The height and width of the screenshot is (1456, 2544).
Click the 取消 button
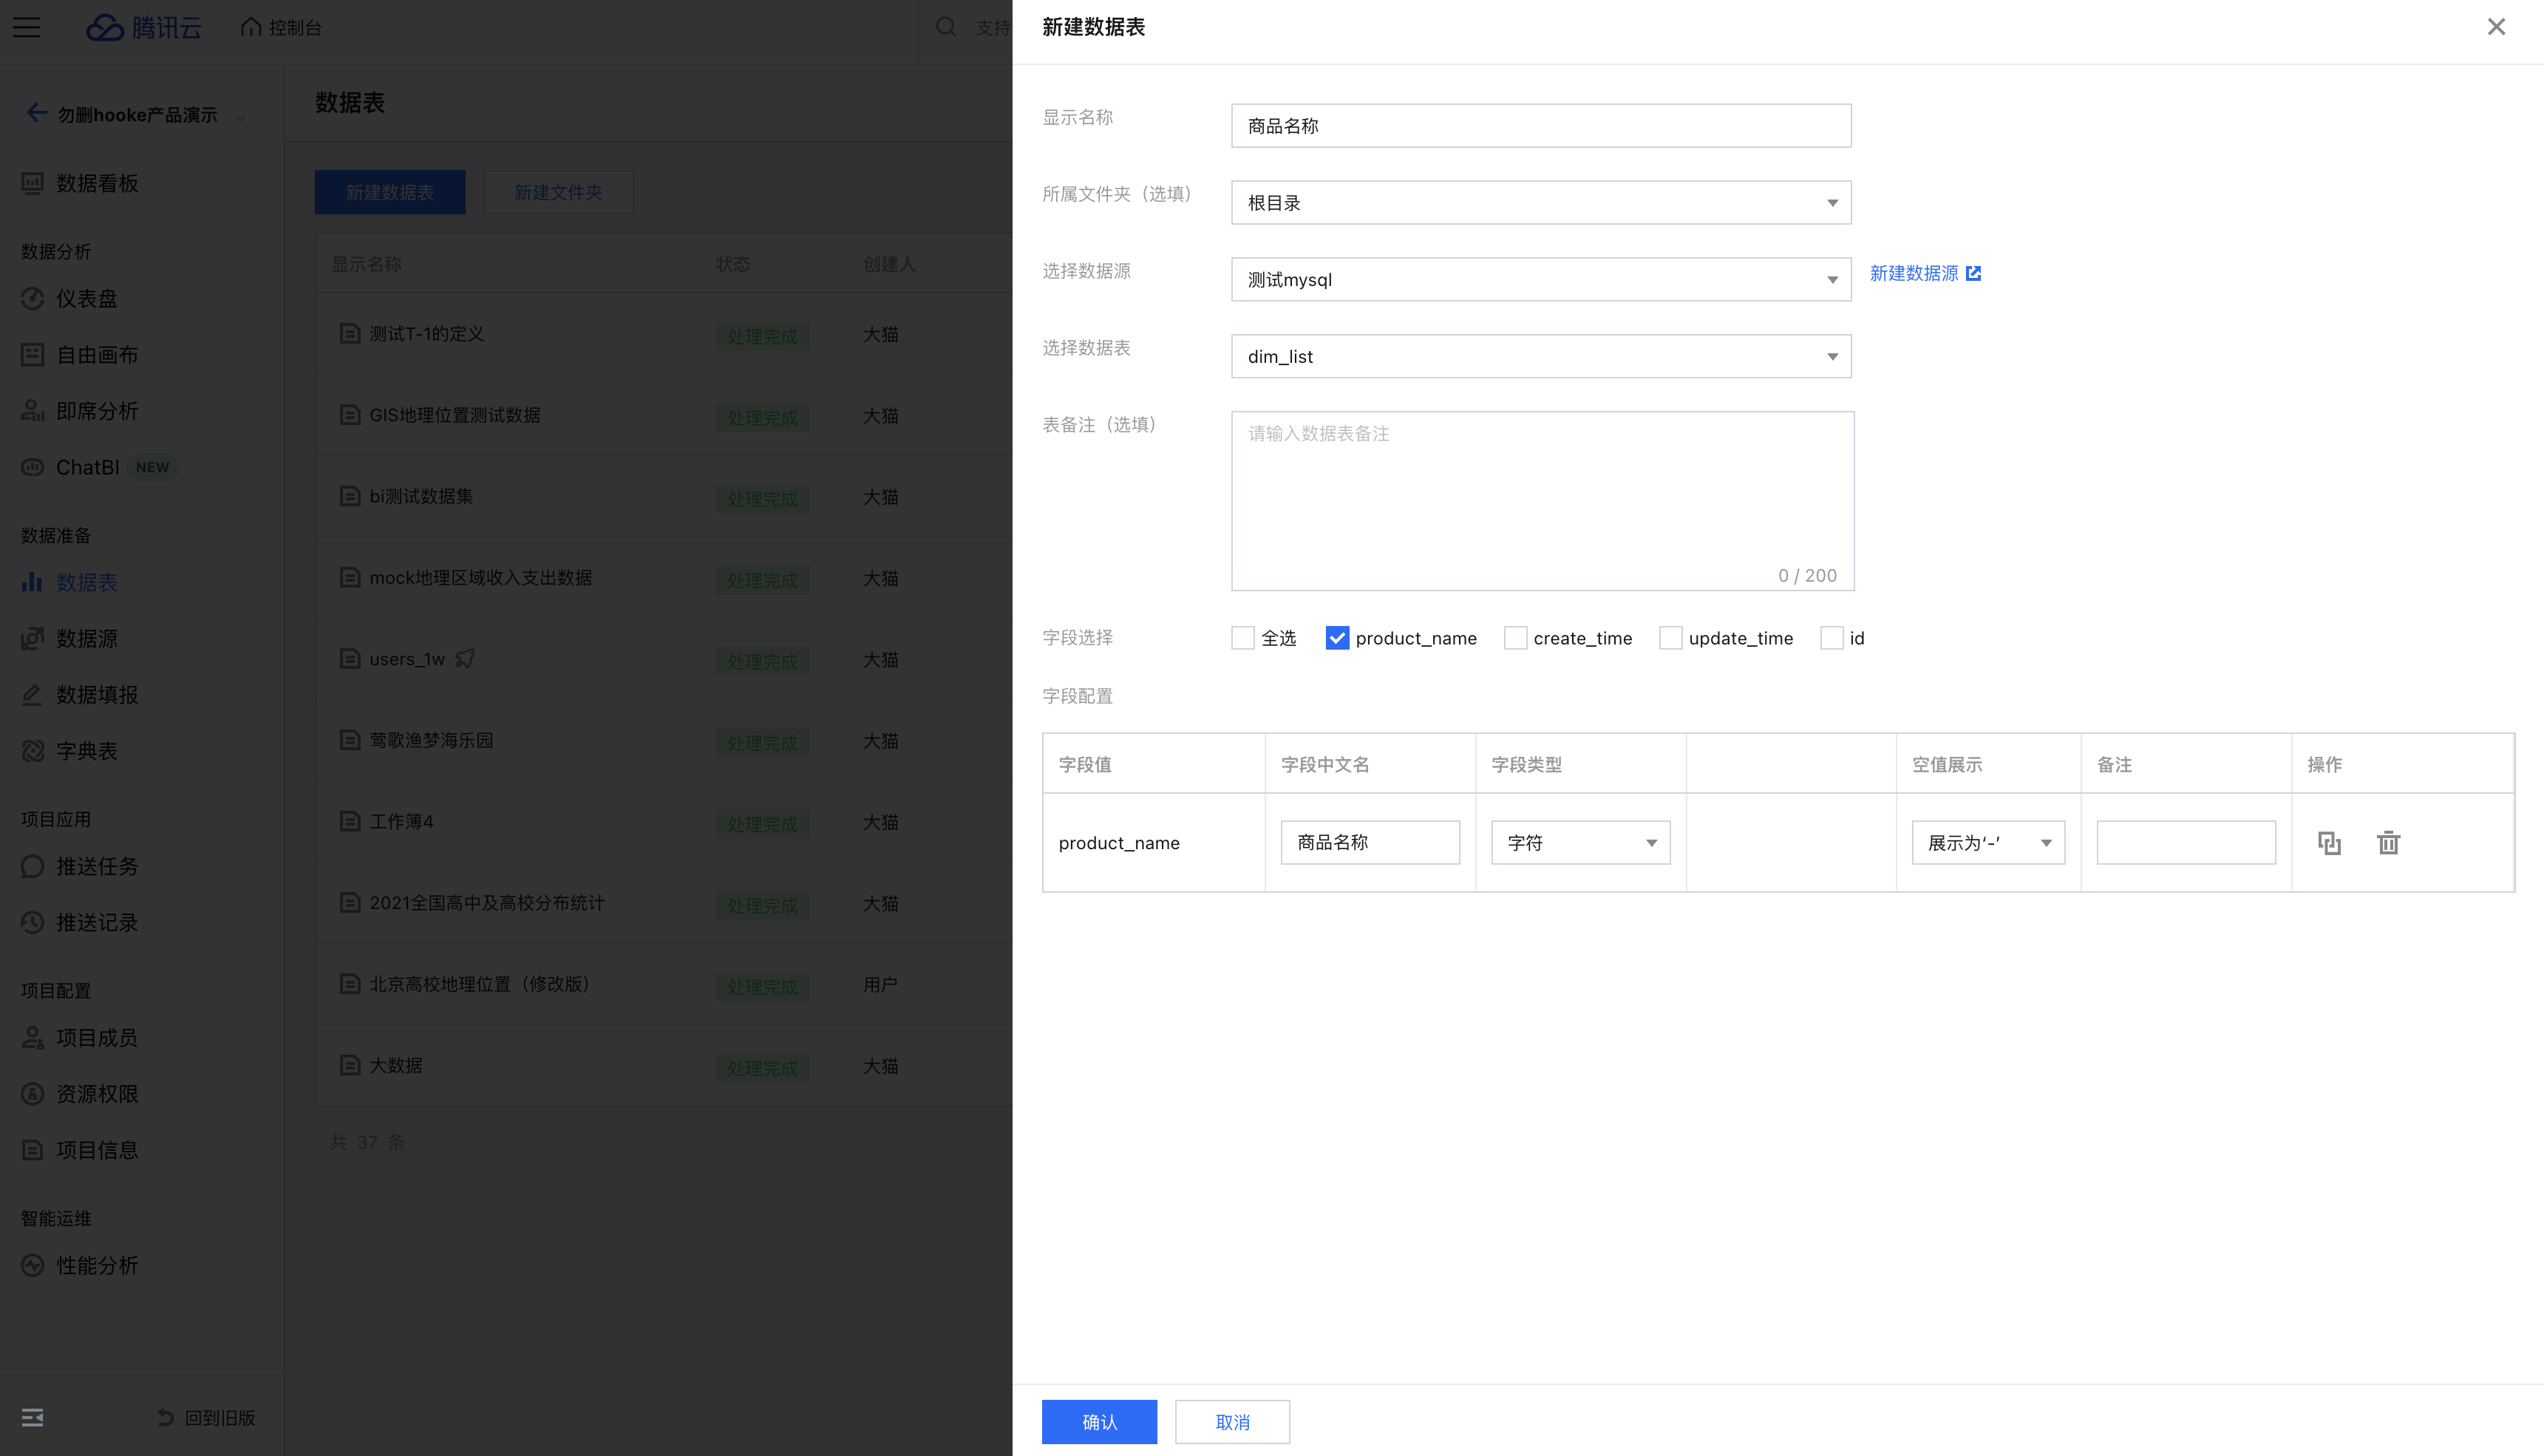(x=1232, y=1421)
